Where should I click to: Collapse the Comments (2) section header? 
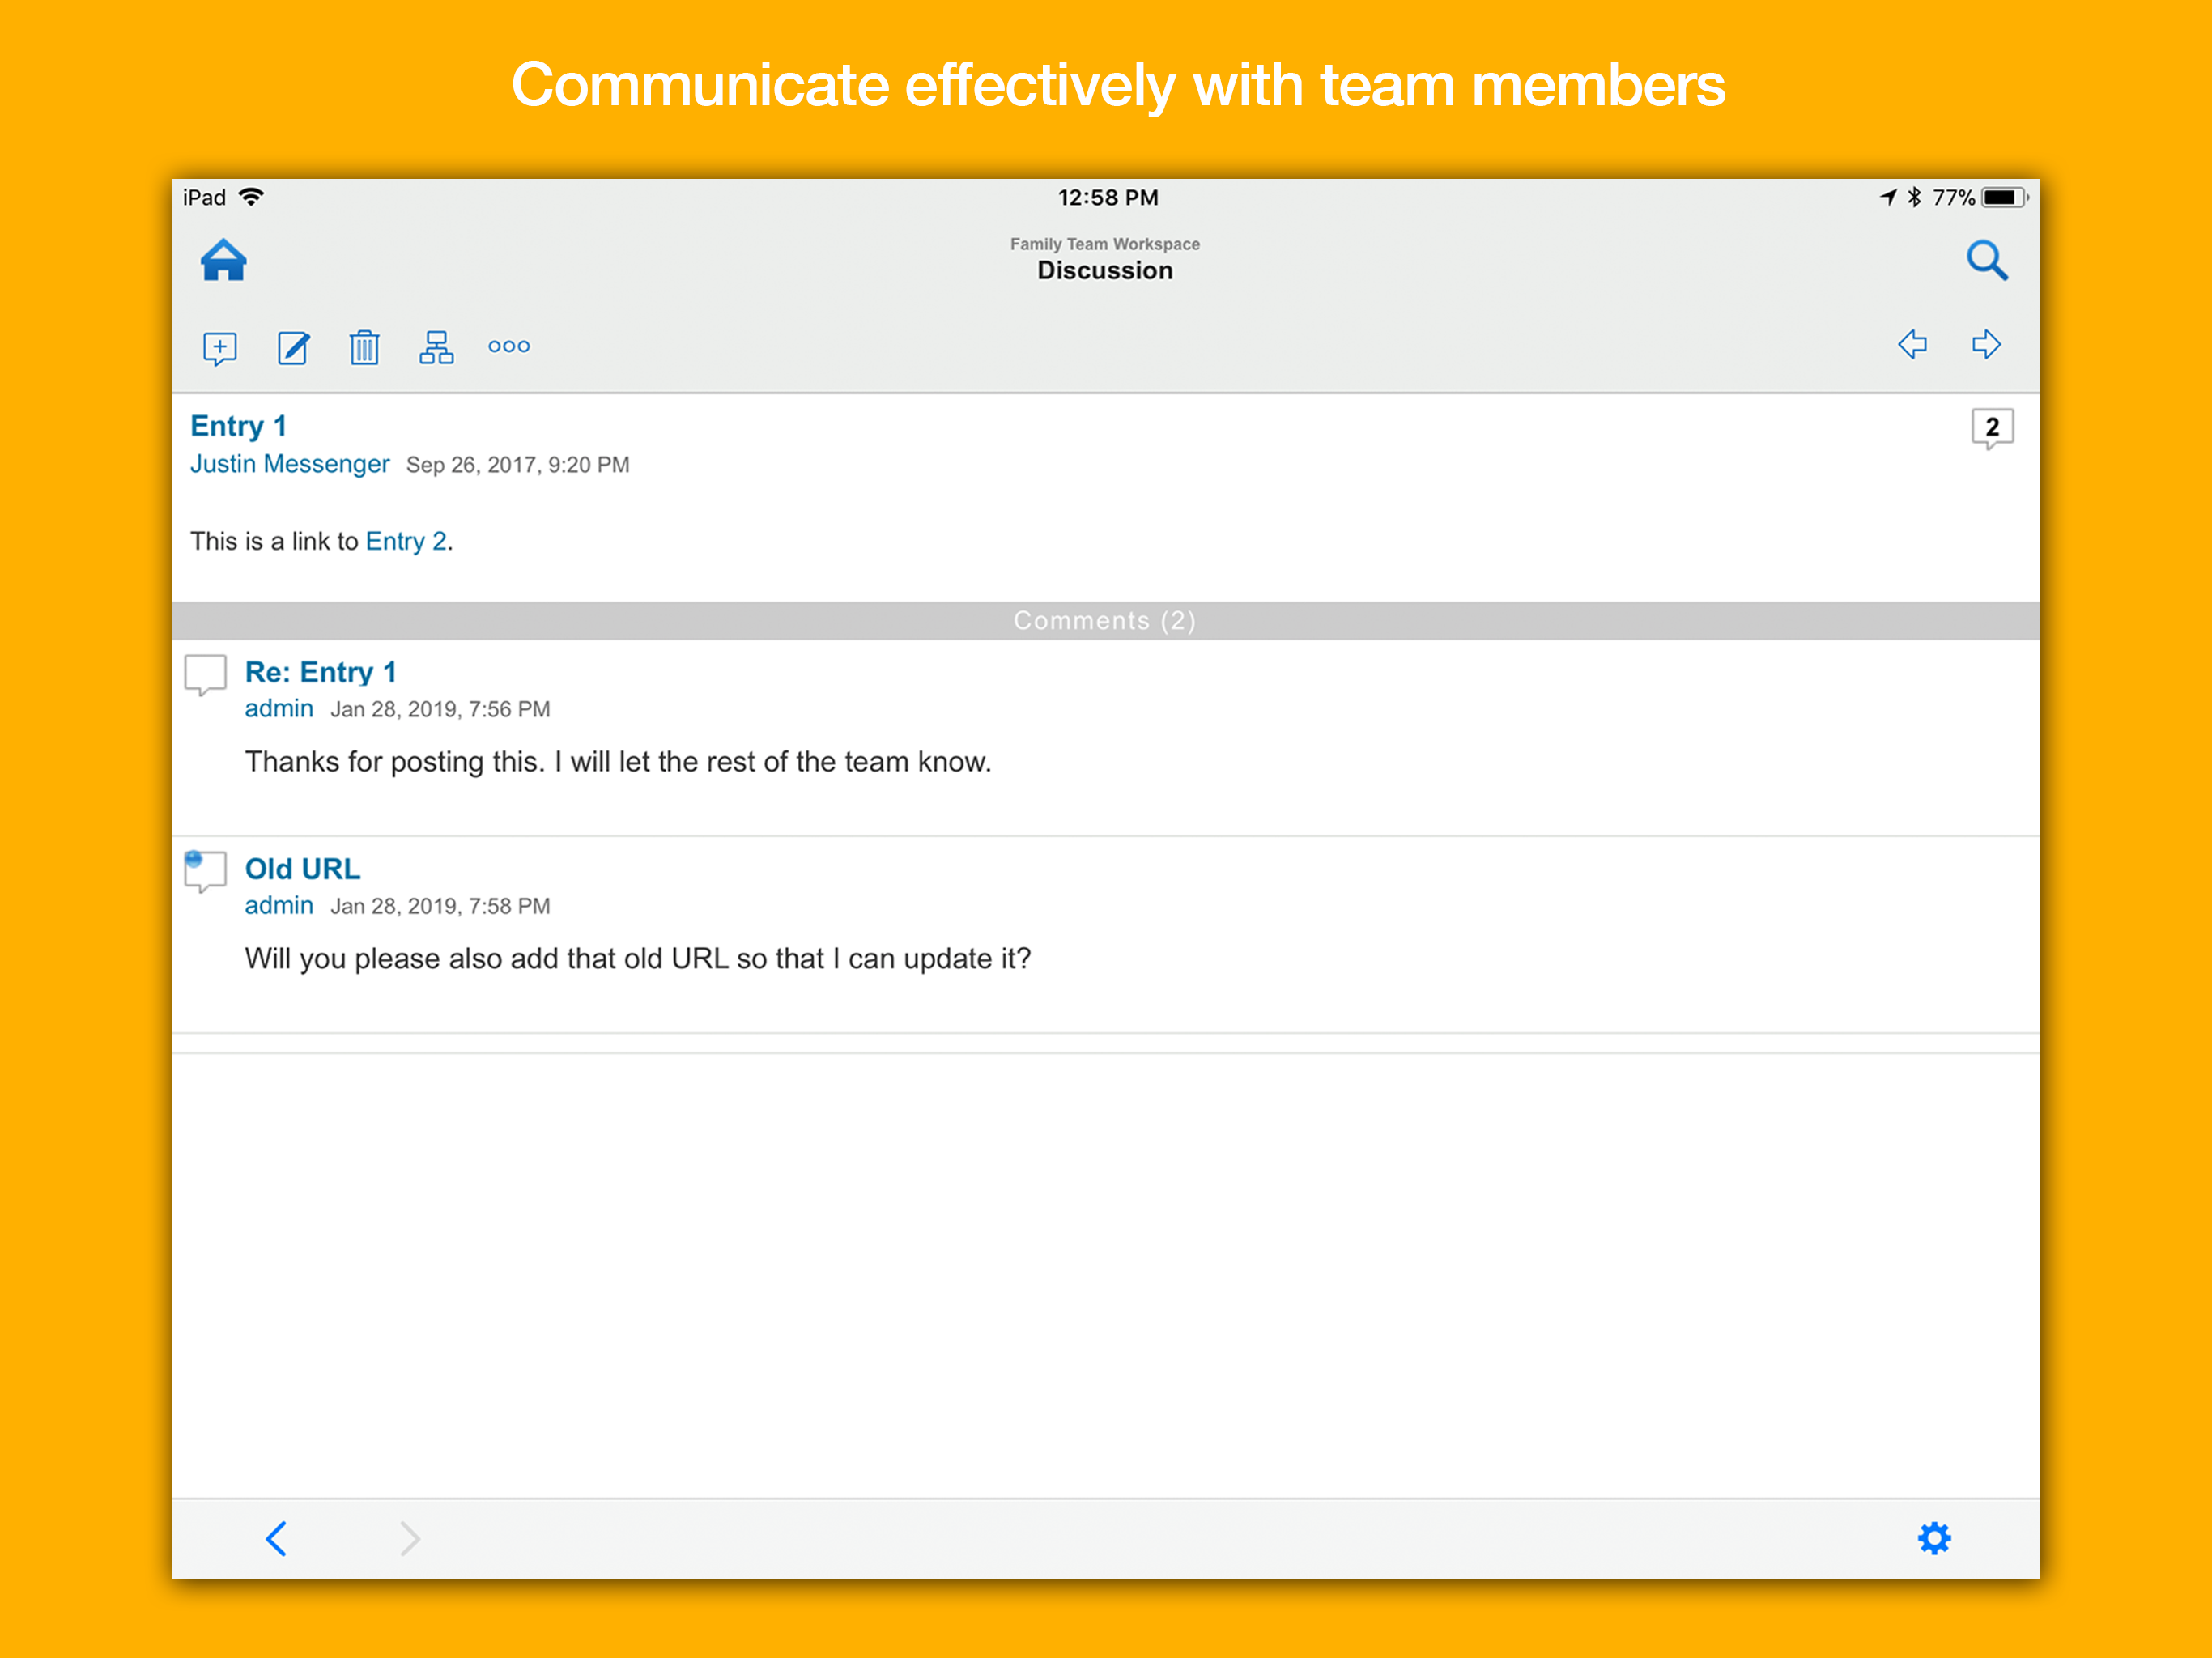(1104, 621)
